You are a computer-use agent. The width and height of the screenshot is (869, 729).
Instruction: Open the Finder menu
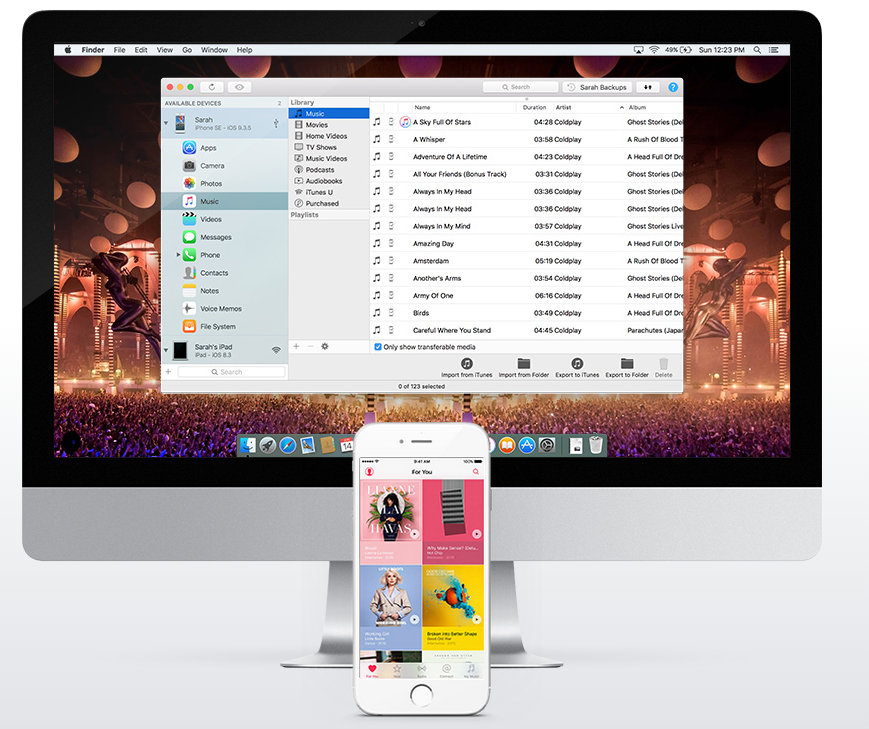tap(93, 50)
